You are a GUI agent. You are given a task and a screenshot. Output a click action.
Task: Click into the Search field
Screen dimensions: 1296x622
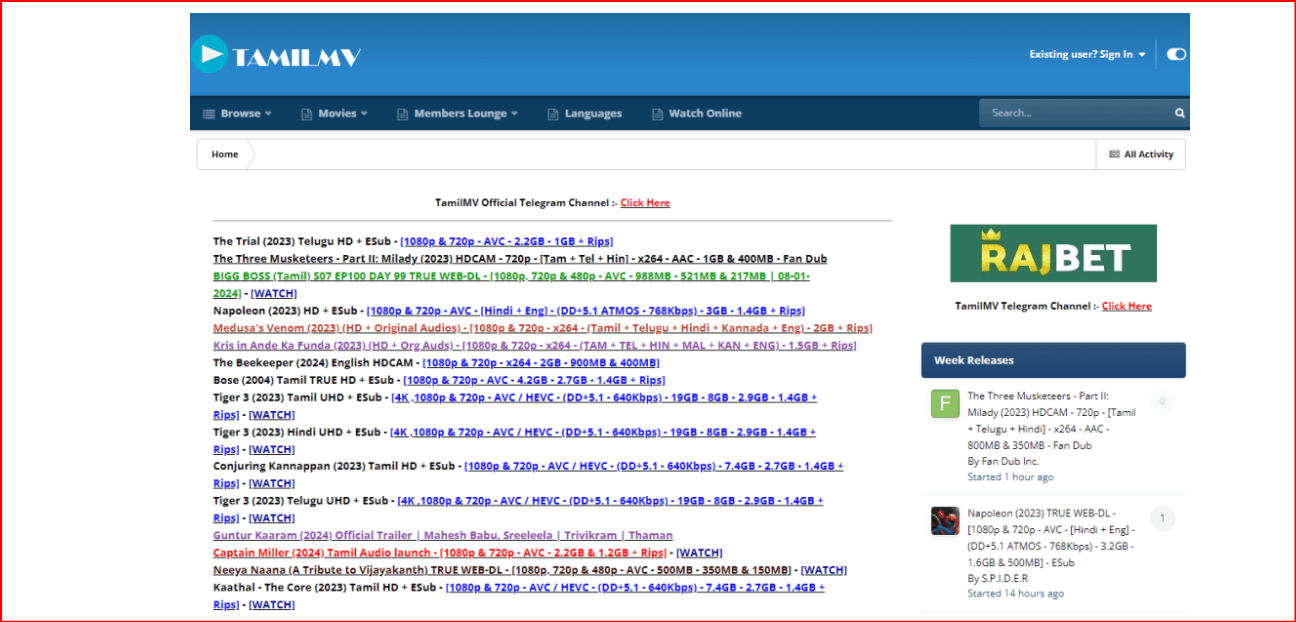click(x=1076, y=113)
